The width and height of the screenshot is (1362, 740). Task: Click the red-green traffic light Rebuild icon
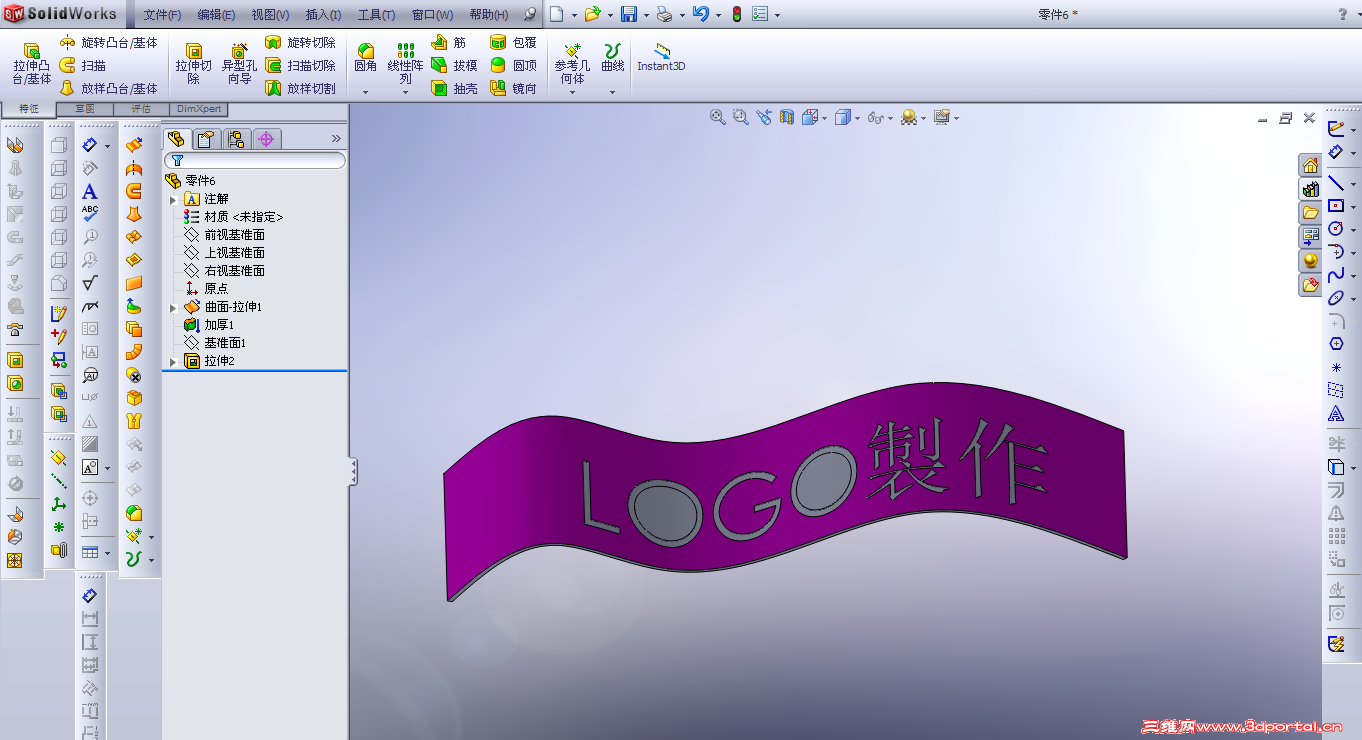tap(737, 15)
